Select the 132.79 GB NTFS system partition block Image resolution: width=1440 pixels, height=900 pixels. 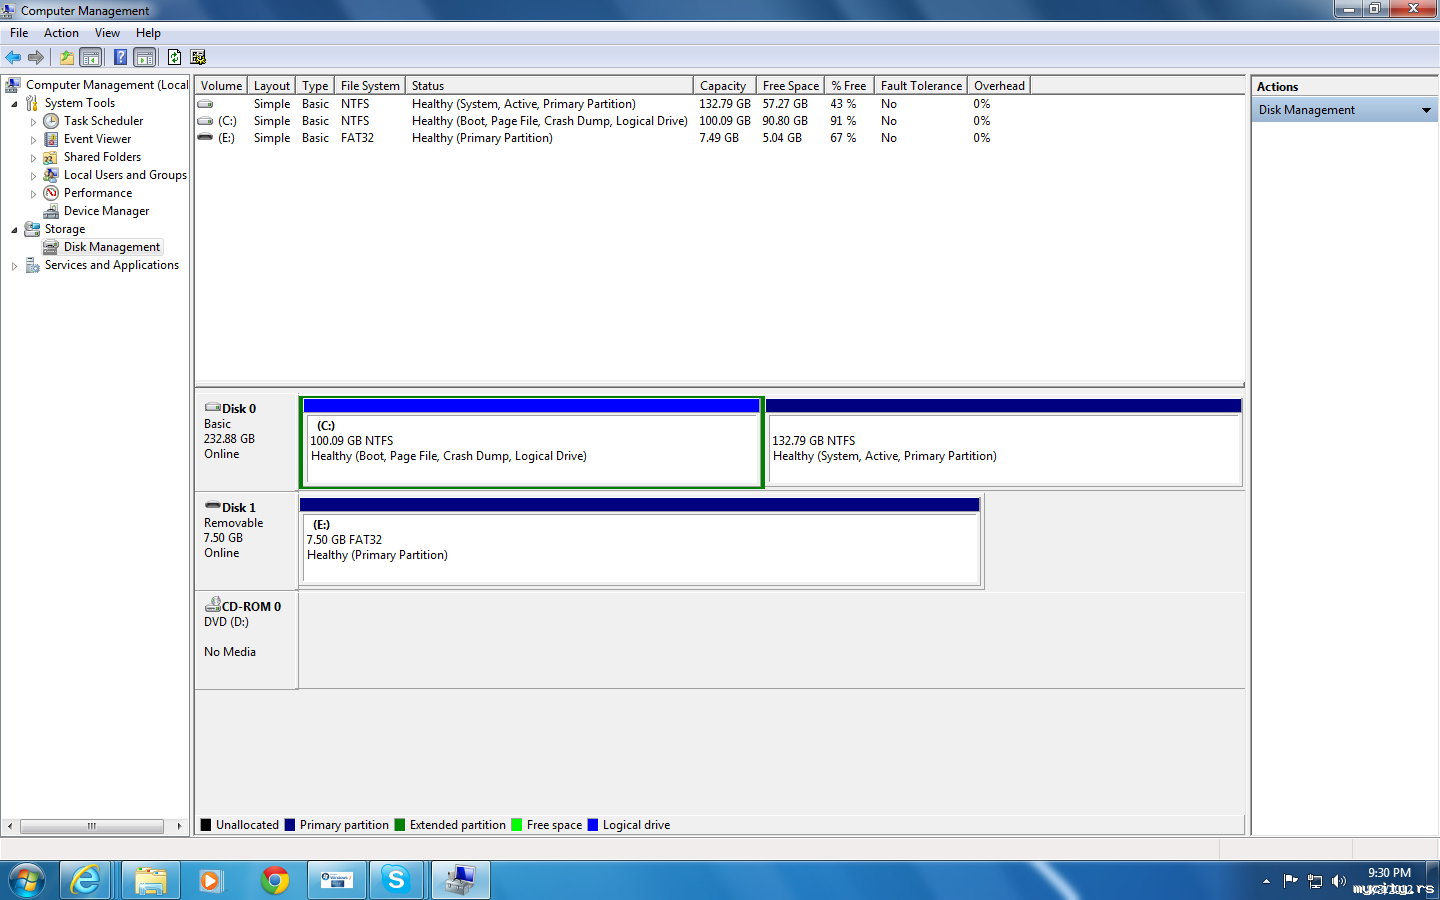point(1003,442)
